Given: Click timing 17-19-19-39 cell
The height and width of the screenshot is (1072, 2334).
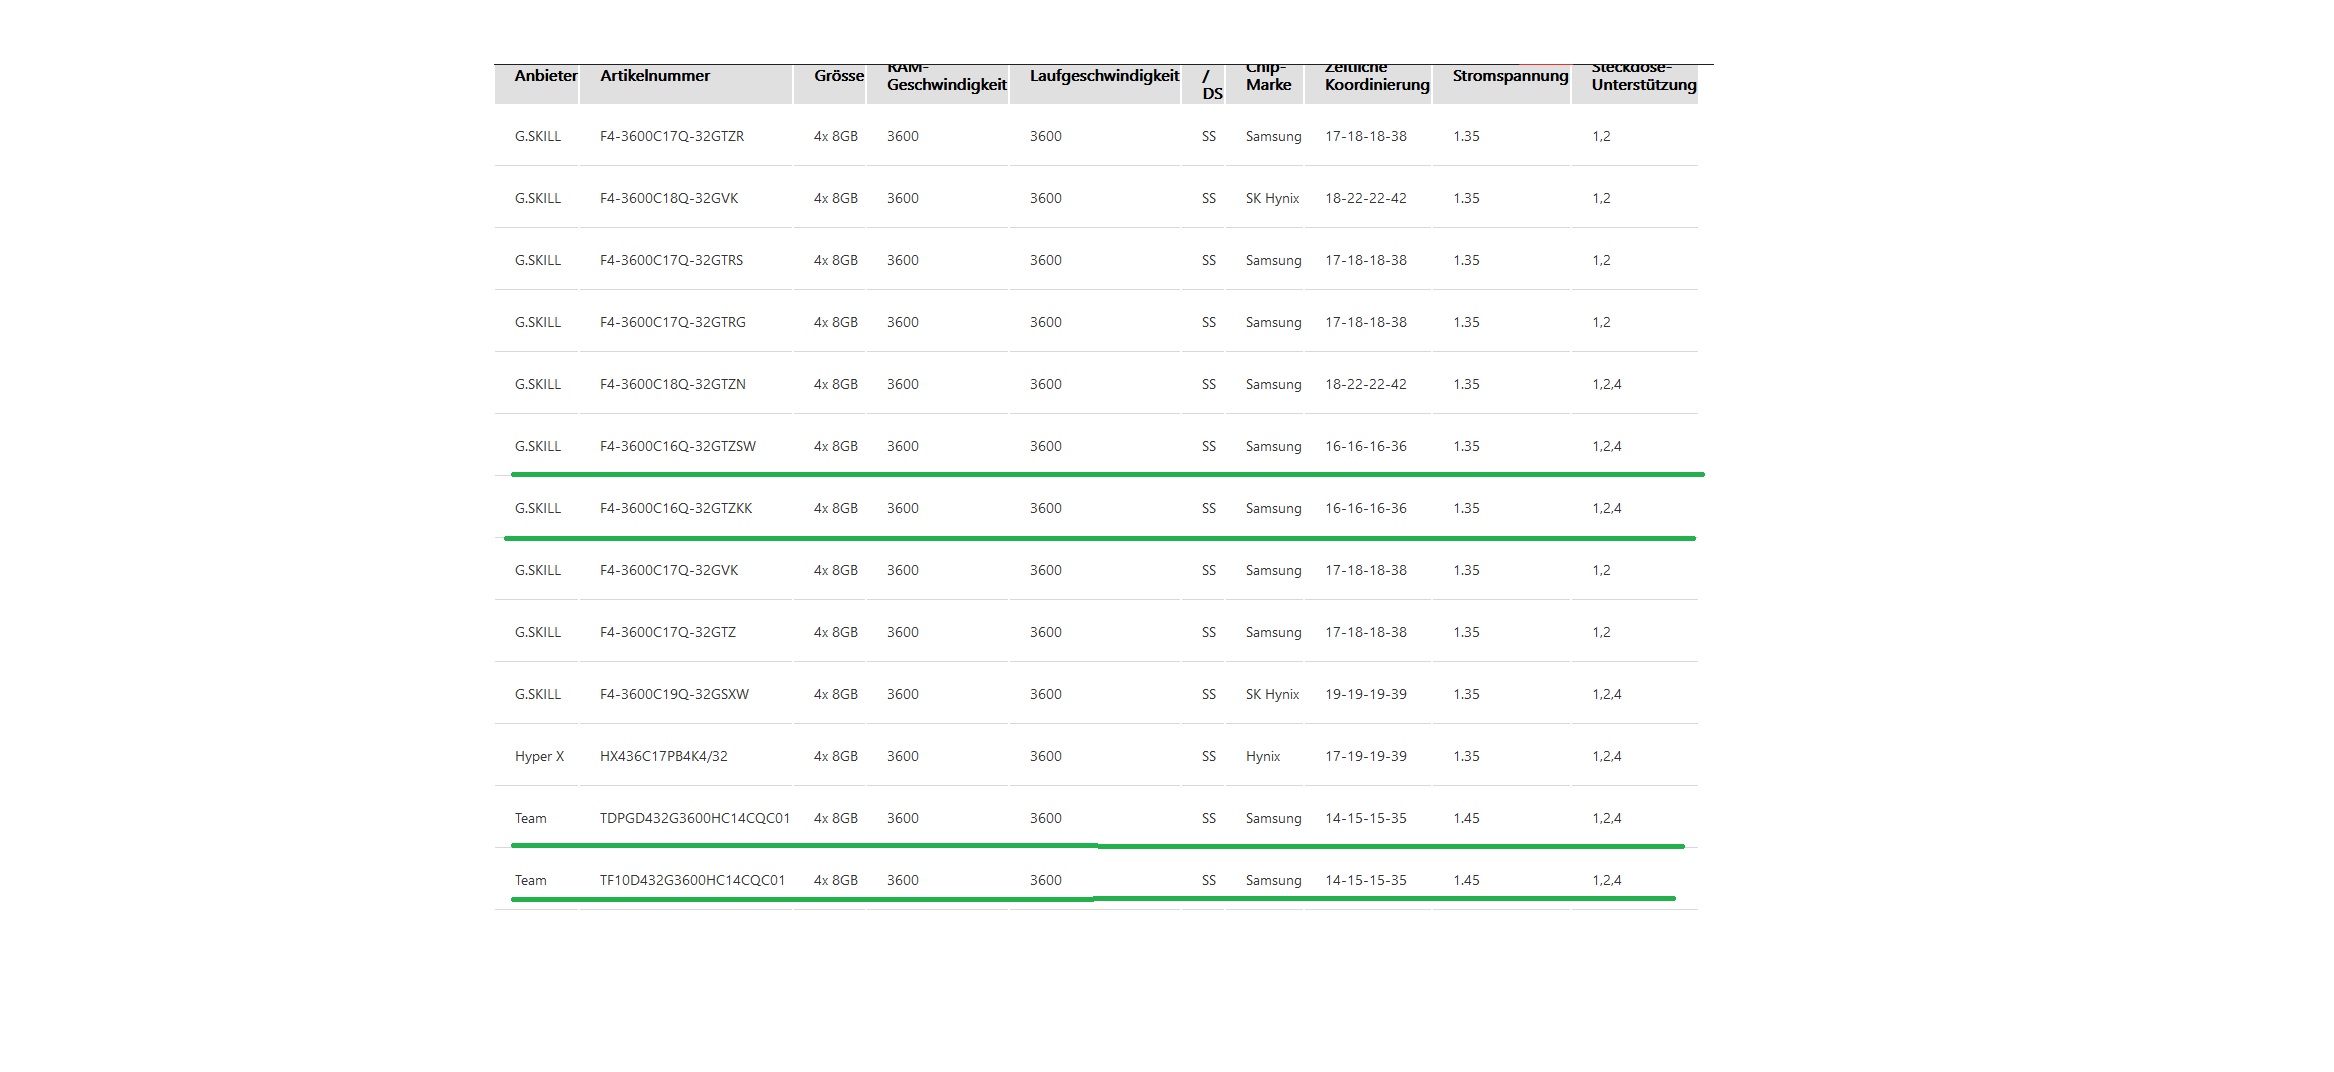Looking at the screenshot, I should (1366, 756).
